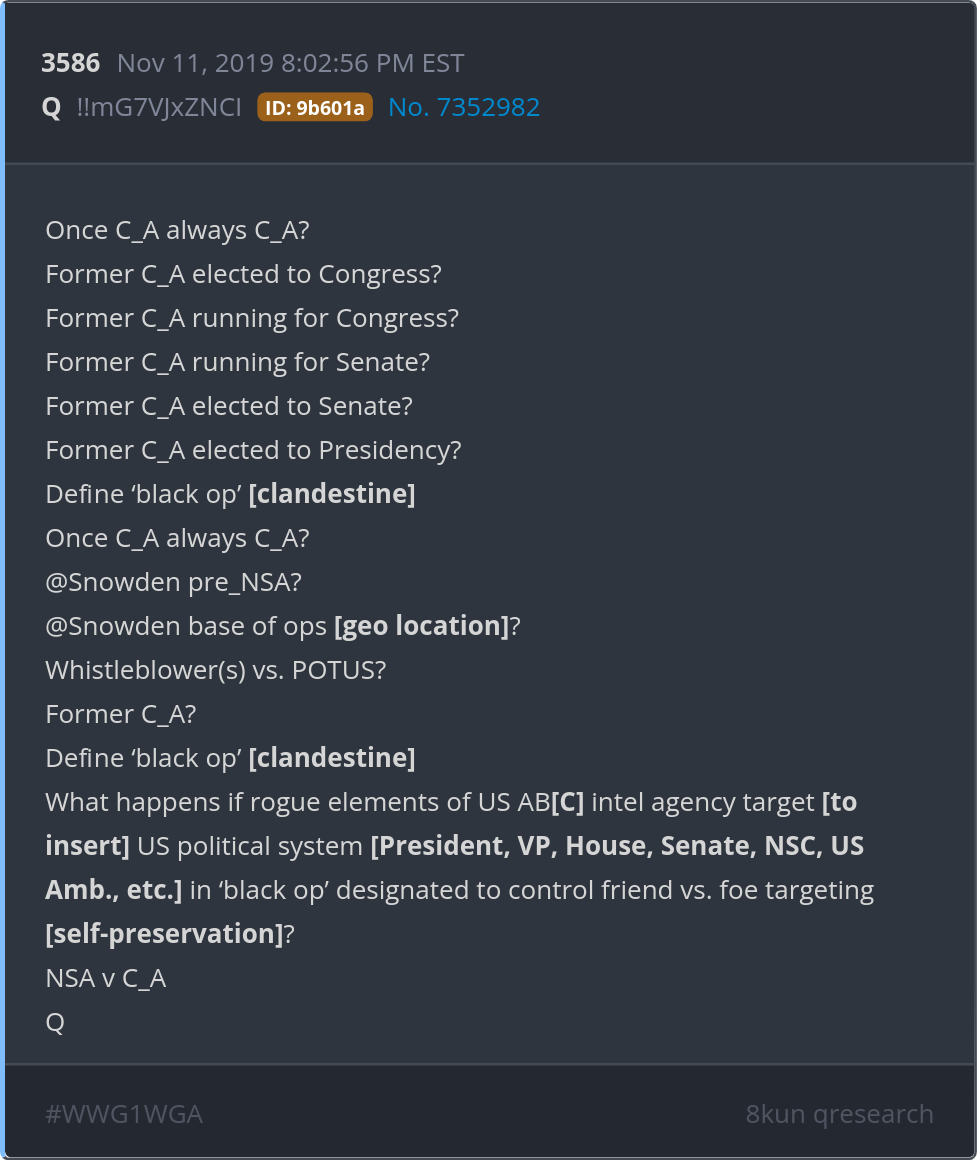The image size is (978, 1160).
Task: Click the 'Former C_A running for Congress?' line
Action: (252, 318)
